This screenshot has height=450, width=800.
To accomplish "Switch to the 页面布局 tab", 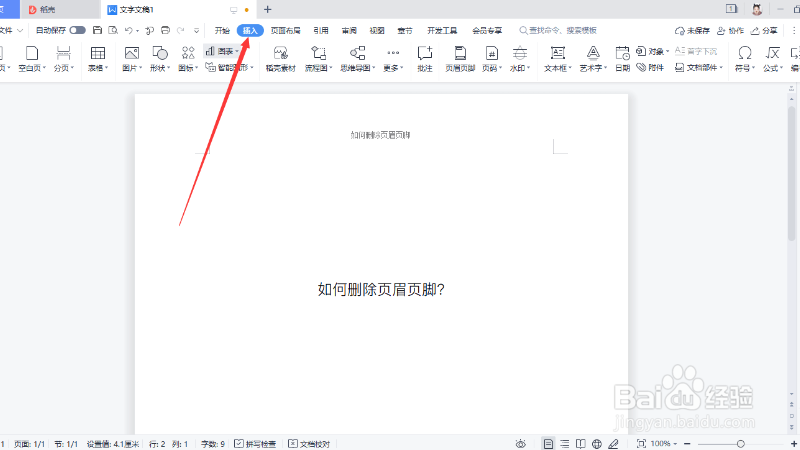I will (x=286, y=31).
